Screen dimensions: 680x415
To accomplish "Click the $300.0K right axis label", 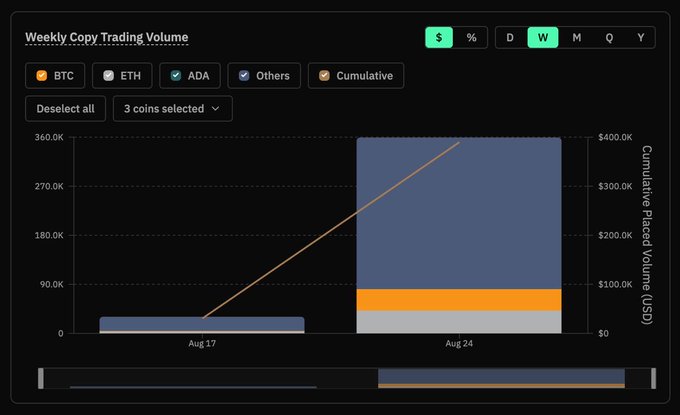I will (x=615, y=186).
